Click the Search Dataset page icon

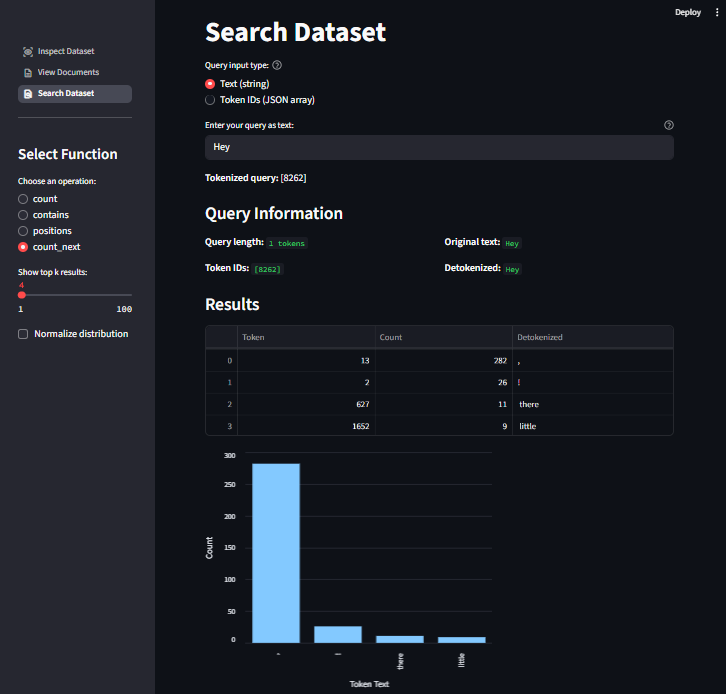28,94
